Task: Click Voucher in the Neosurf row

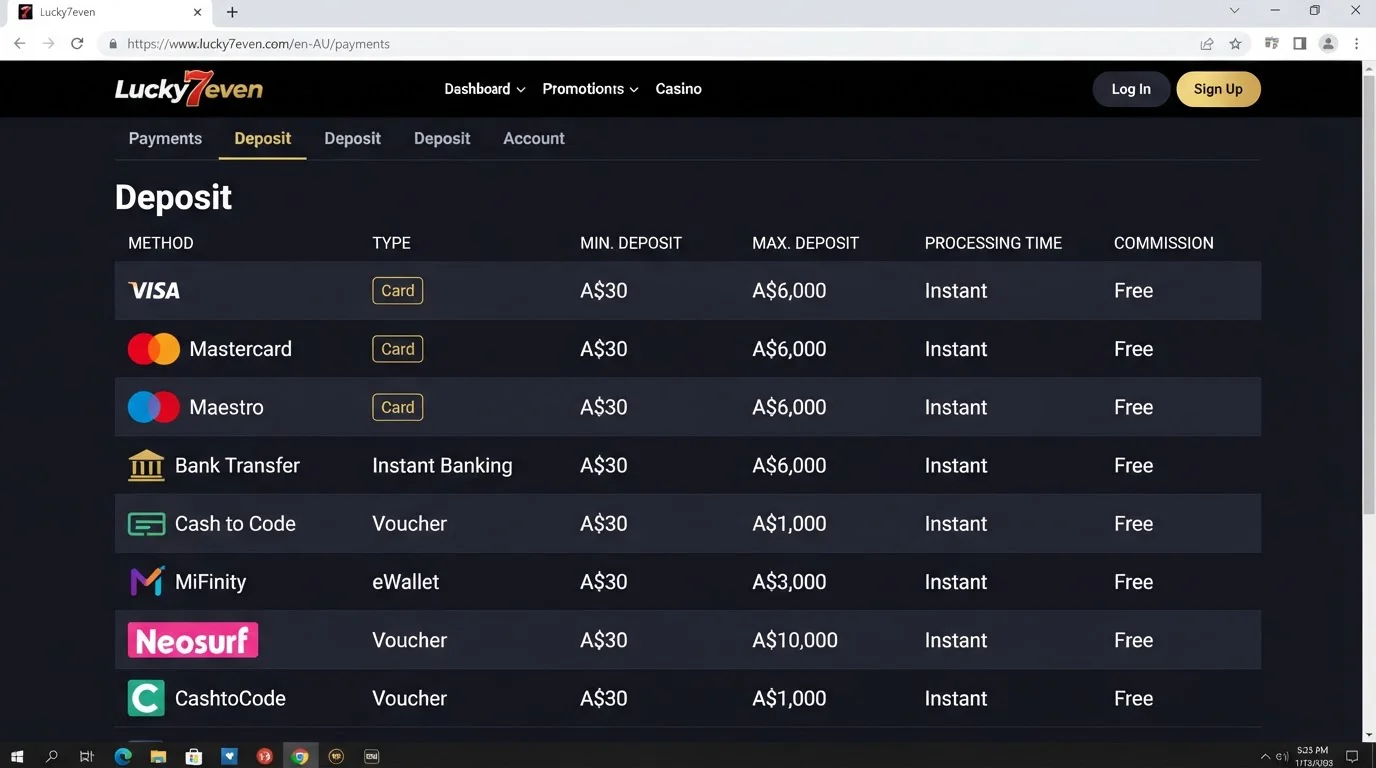Action: coord(410,640)
